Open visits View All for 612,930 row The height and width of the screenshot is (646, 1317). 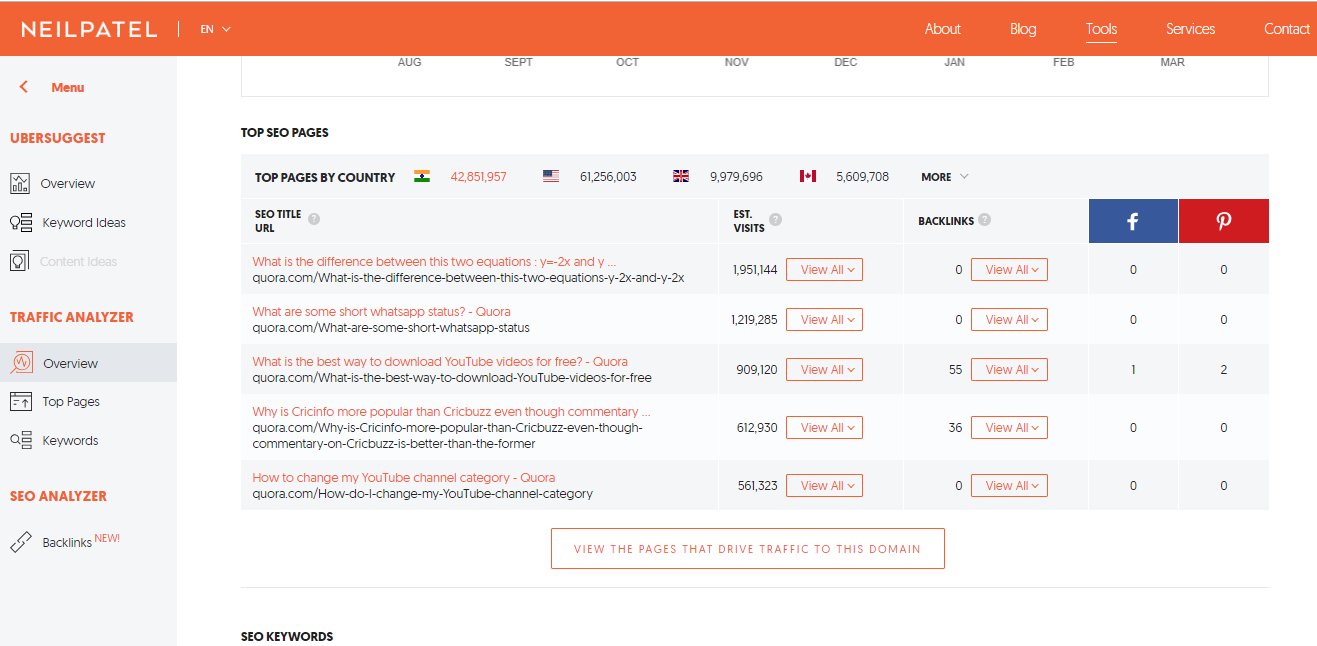(x=824, y=428)
